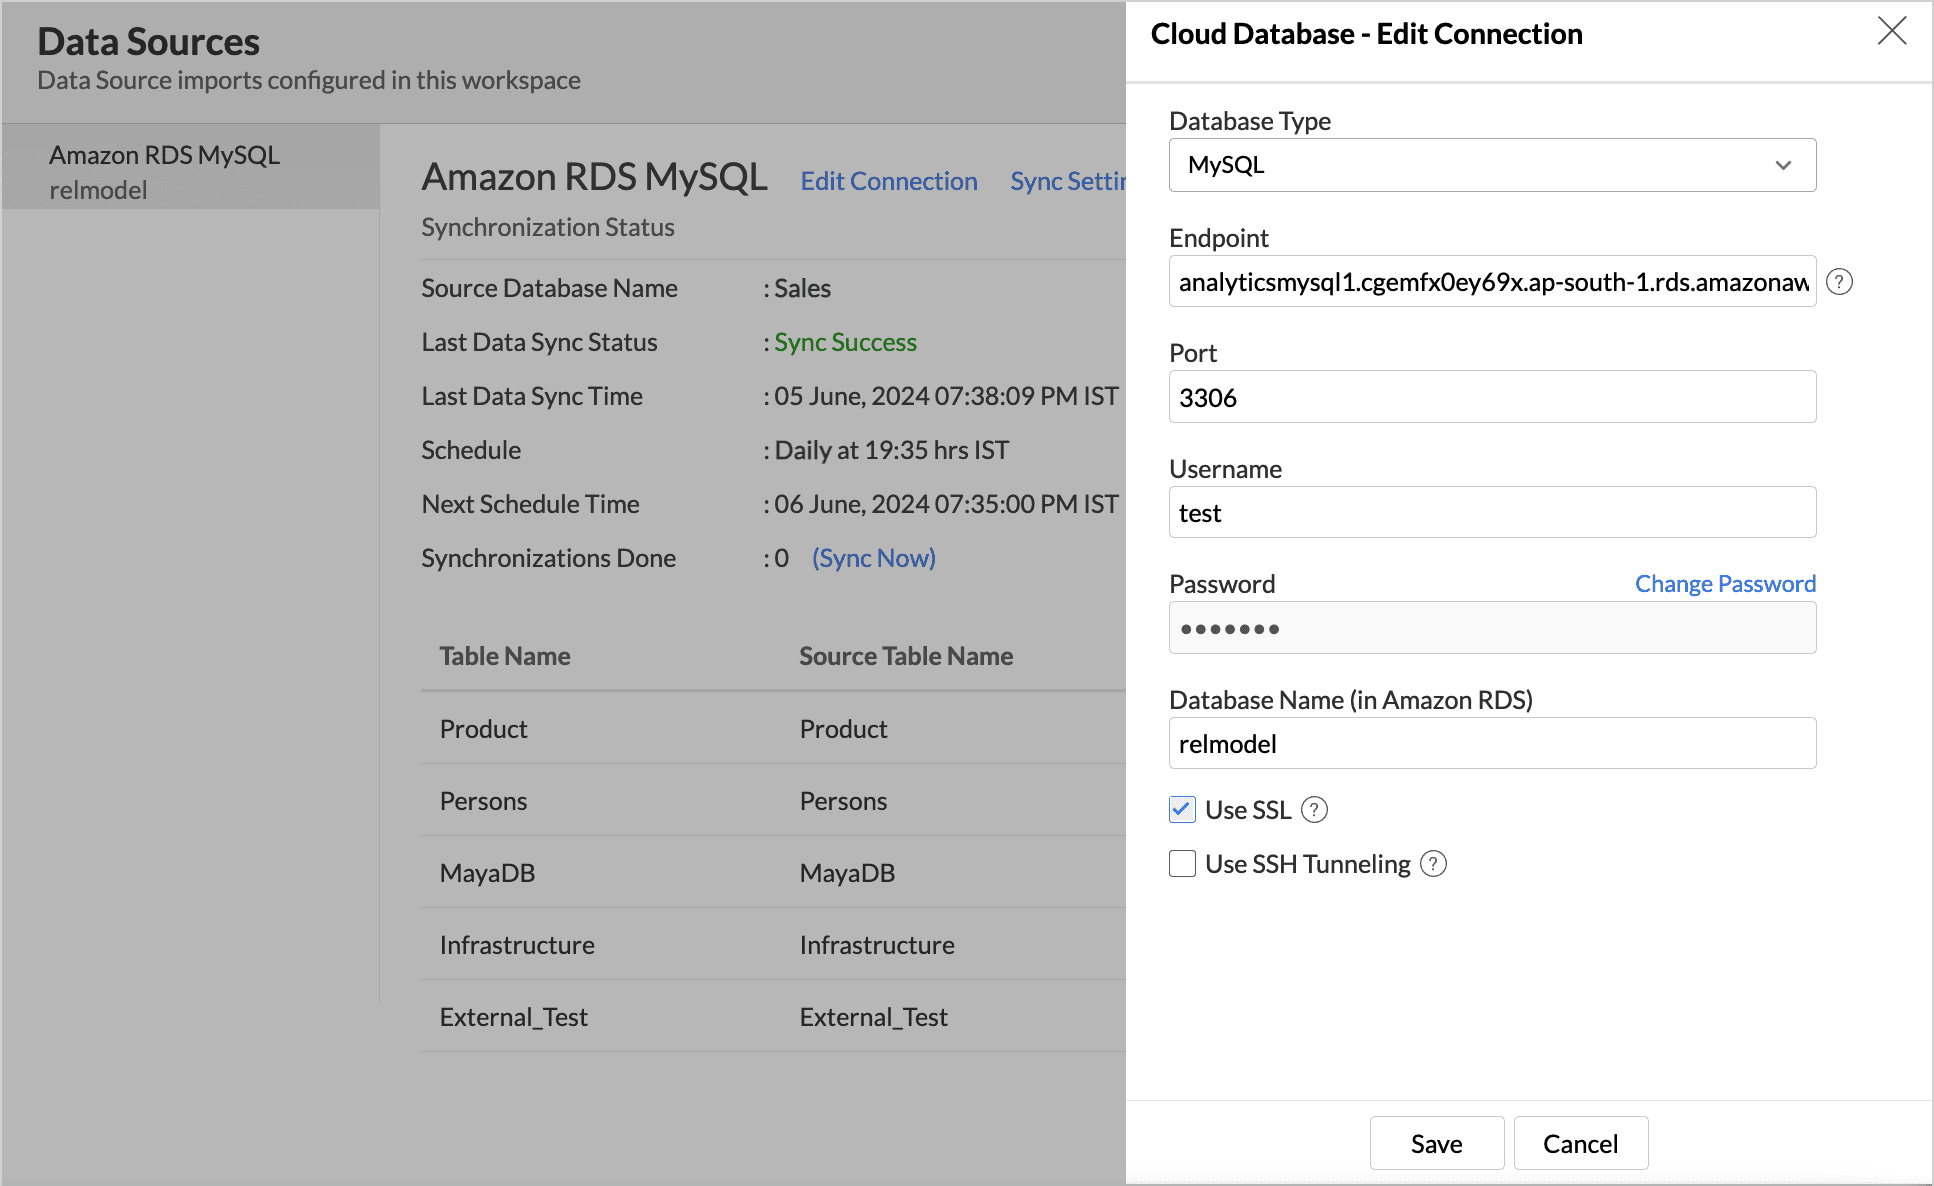Click the Sync Now link

click(x=874, y=558)
